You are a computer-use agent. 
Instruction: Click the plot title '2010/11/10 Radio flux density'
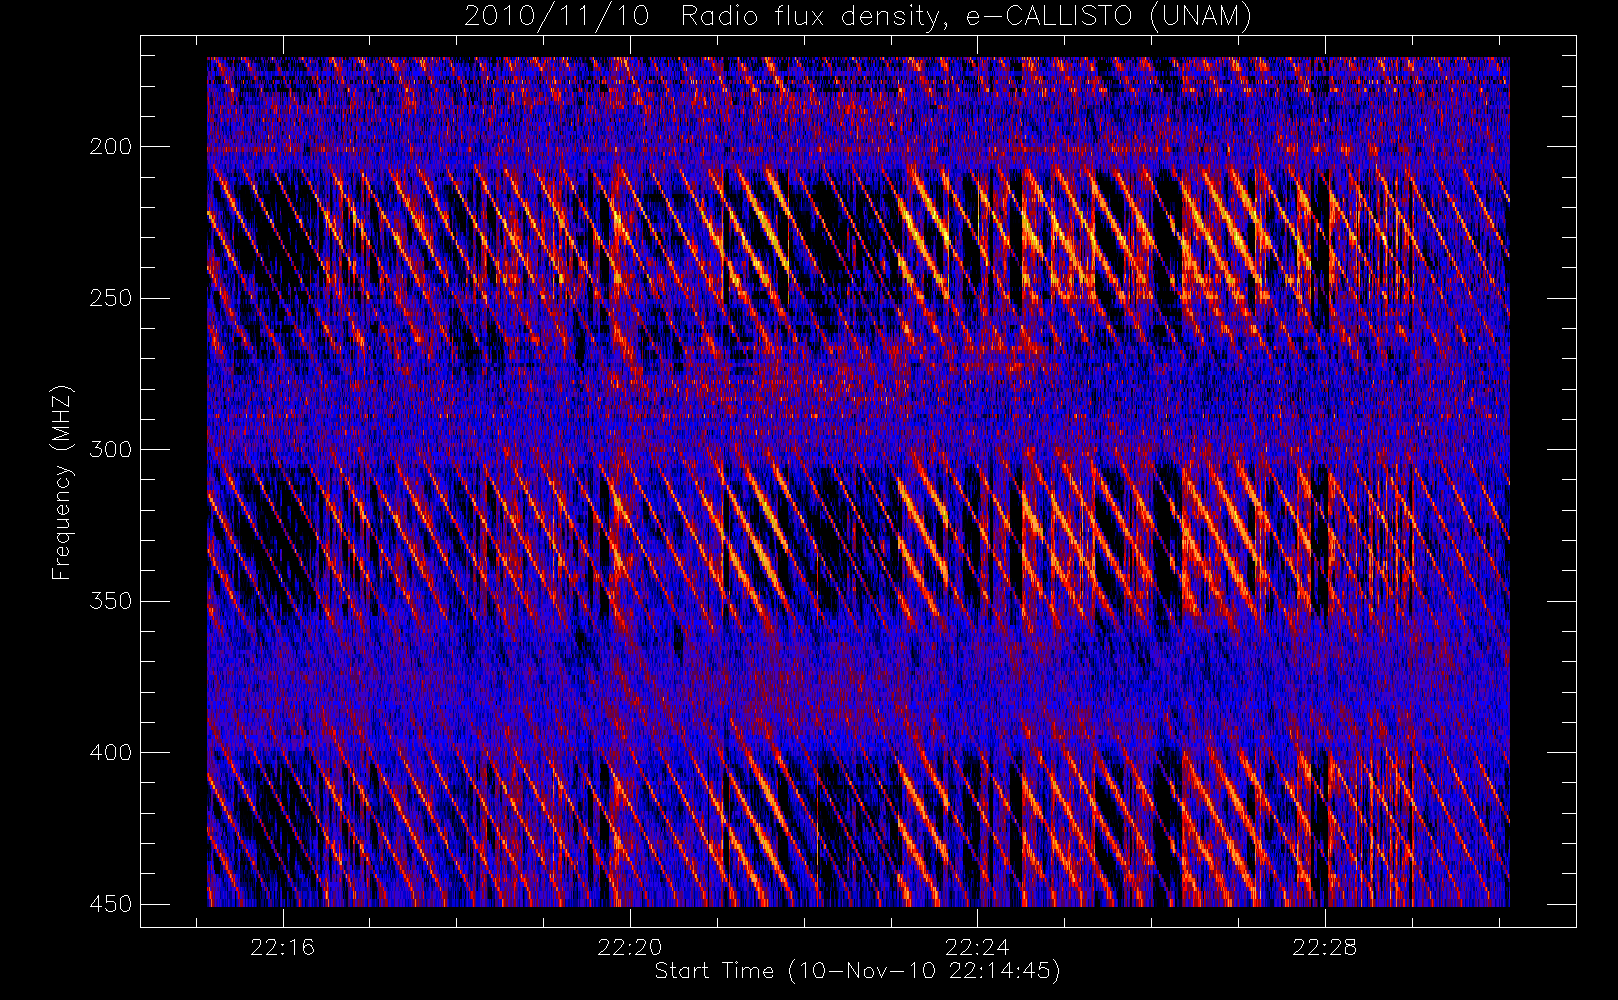click(858, 16)
